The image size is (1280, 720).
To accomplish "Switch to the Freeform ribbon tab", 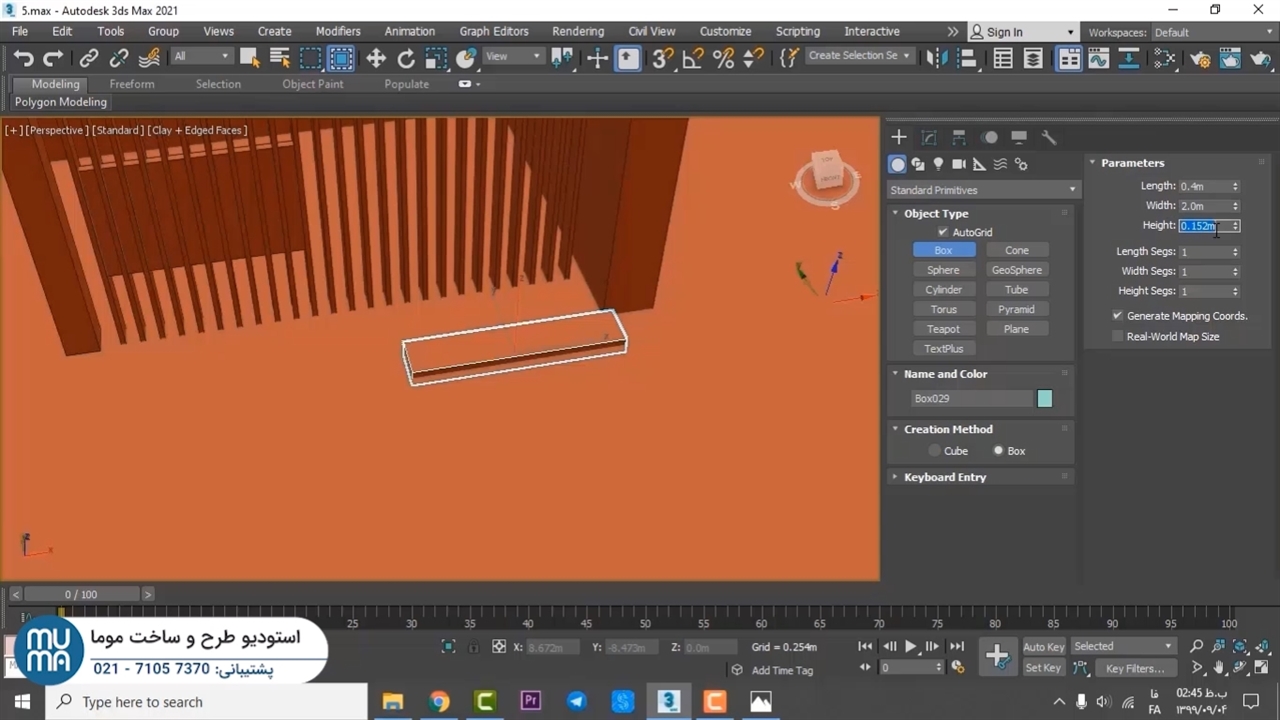I will (132, 84).
